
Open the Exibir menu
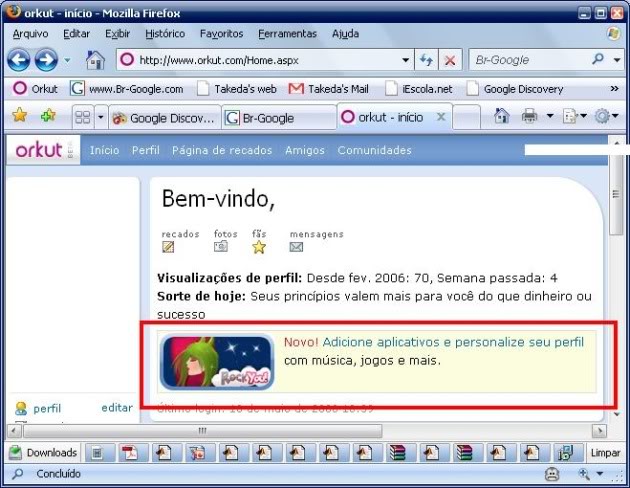[x=117, y=34]
